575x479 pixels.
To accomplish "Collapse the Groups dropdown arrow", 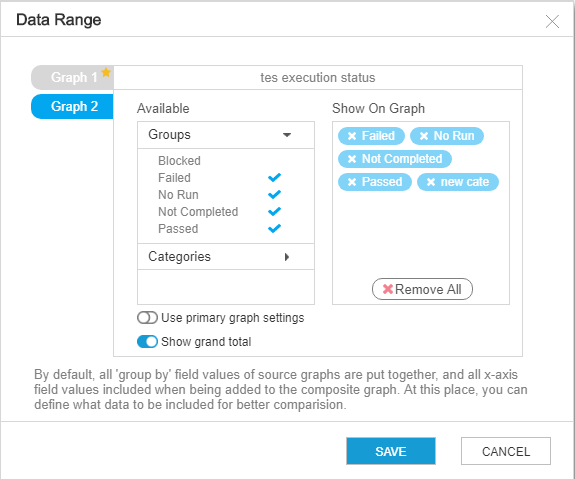I will [x=287, y=135].
